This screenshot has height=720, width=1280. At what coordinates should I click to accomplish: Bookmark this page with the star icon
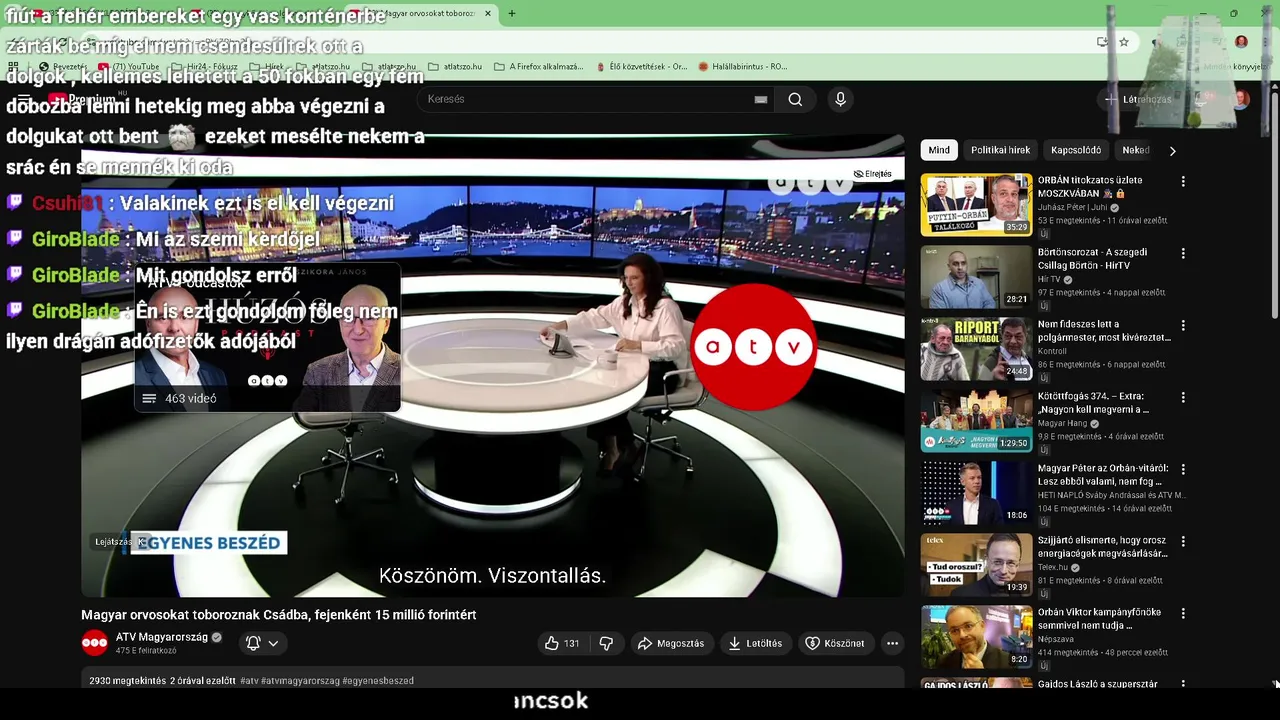1124,42
